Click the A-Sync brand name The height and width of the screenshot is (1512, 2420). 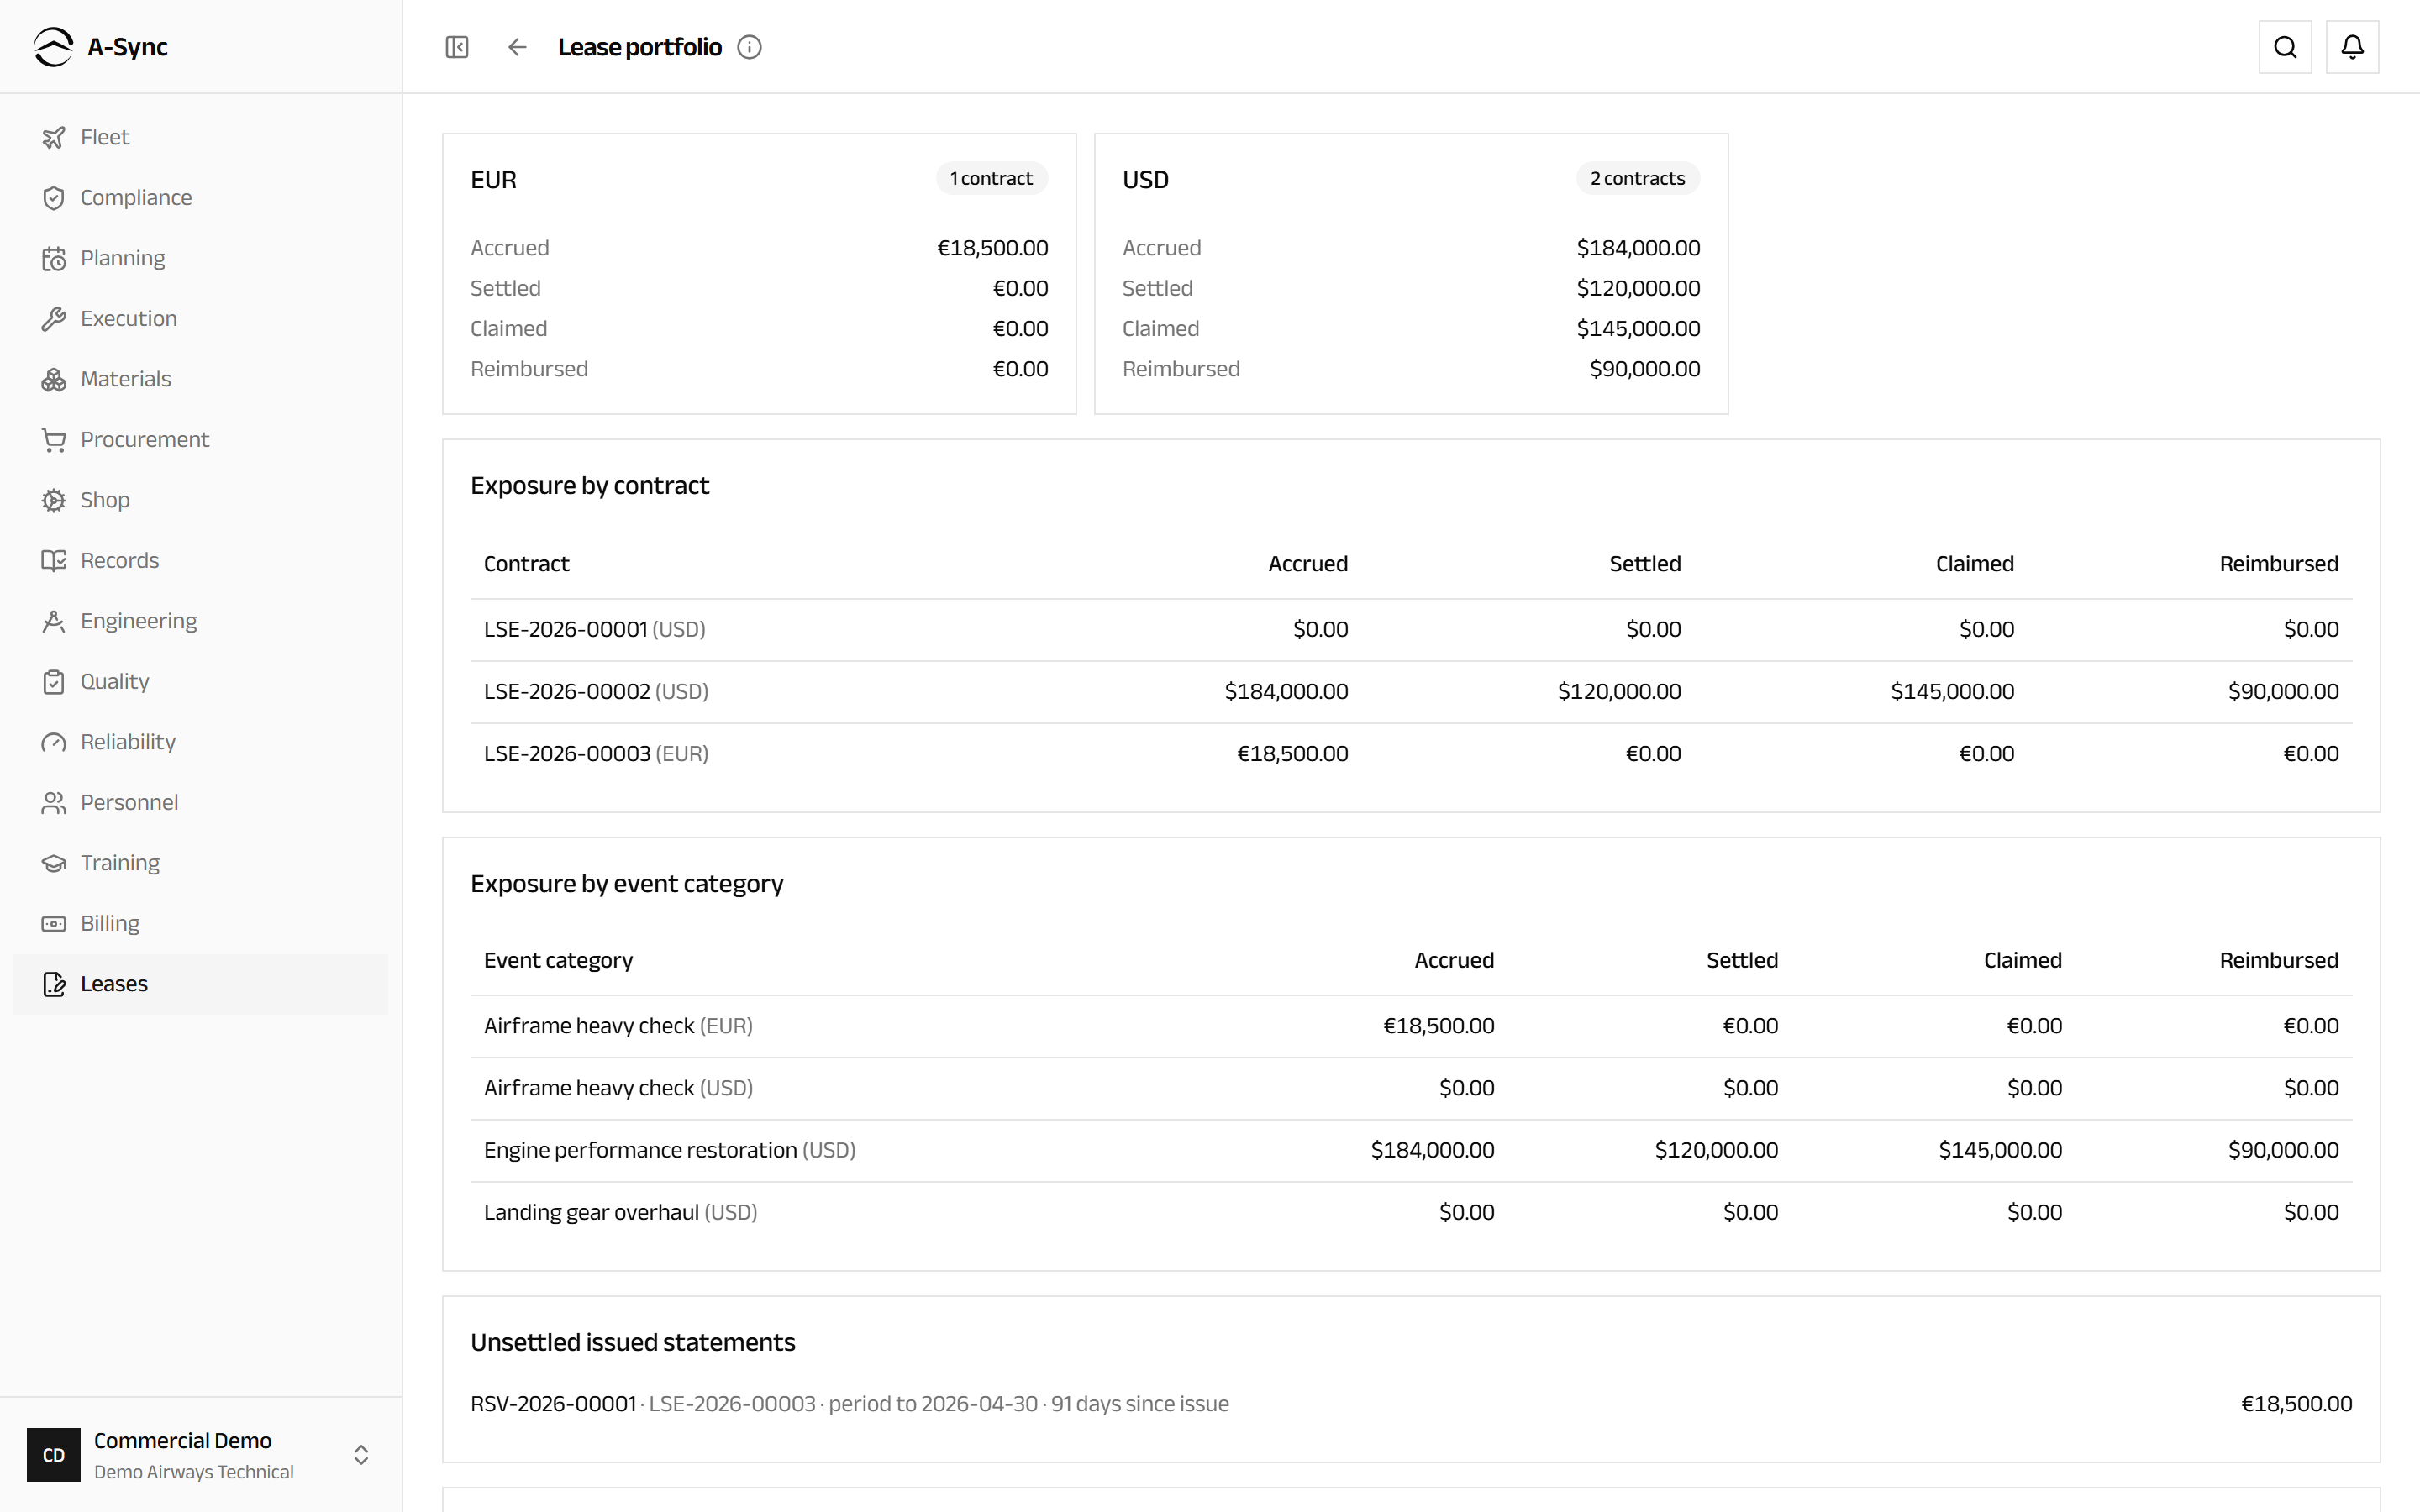coord(127,47)
